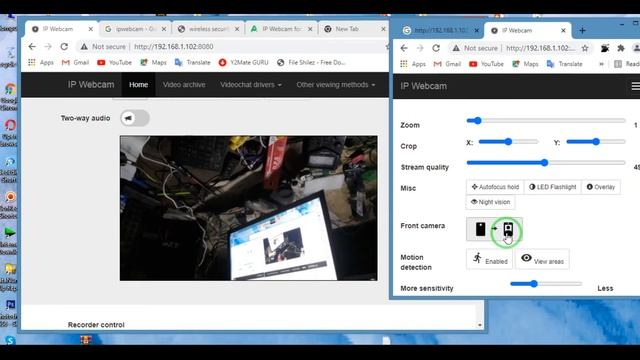The height and width of the screenshot is (360, 640).
Task: Click the Not secure warning in right window
Action: pyautogui.click(x=475, y=48)
